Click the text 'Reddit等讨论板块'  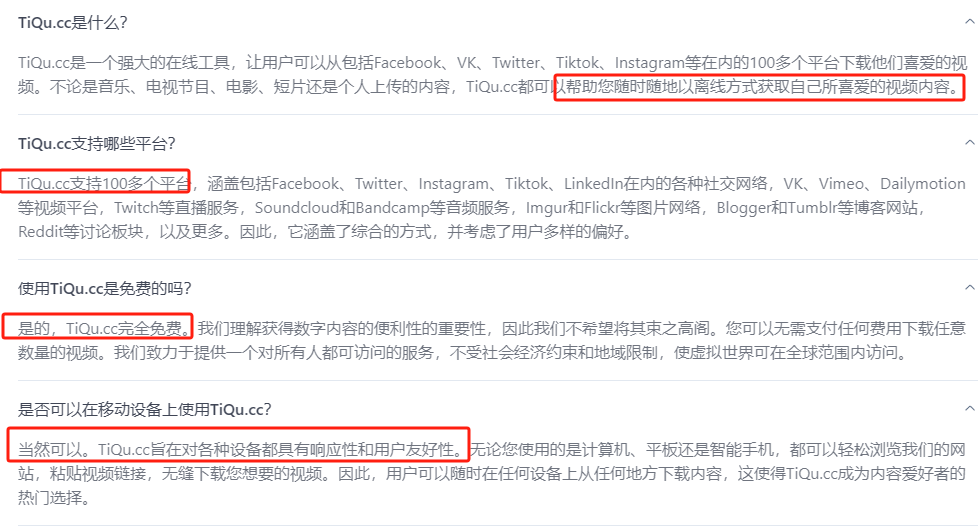tap(81, 232)
